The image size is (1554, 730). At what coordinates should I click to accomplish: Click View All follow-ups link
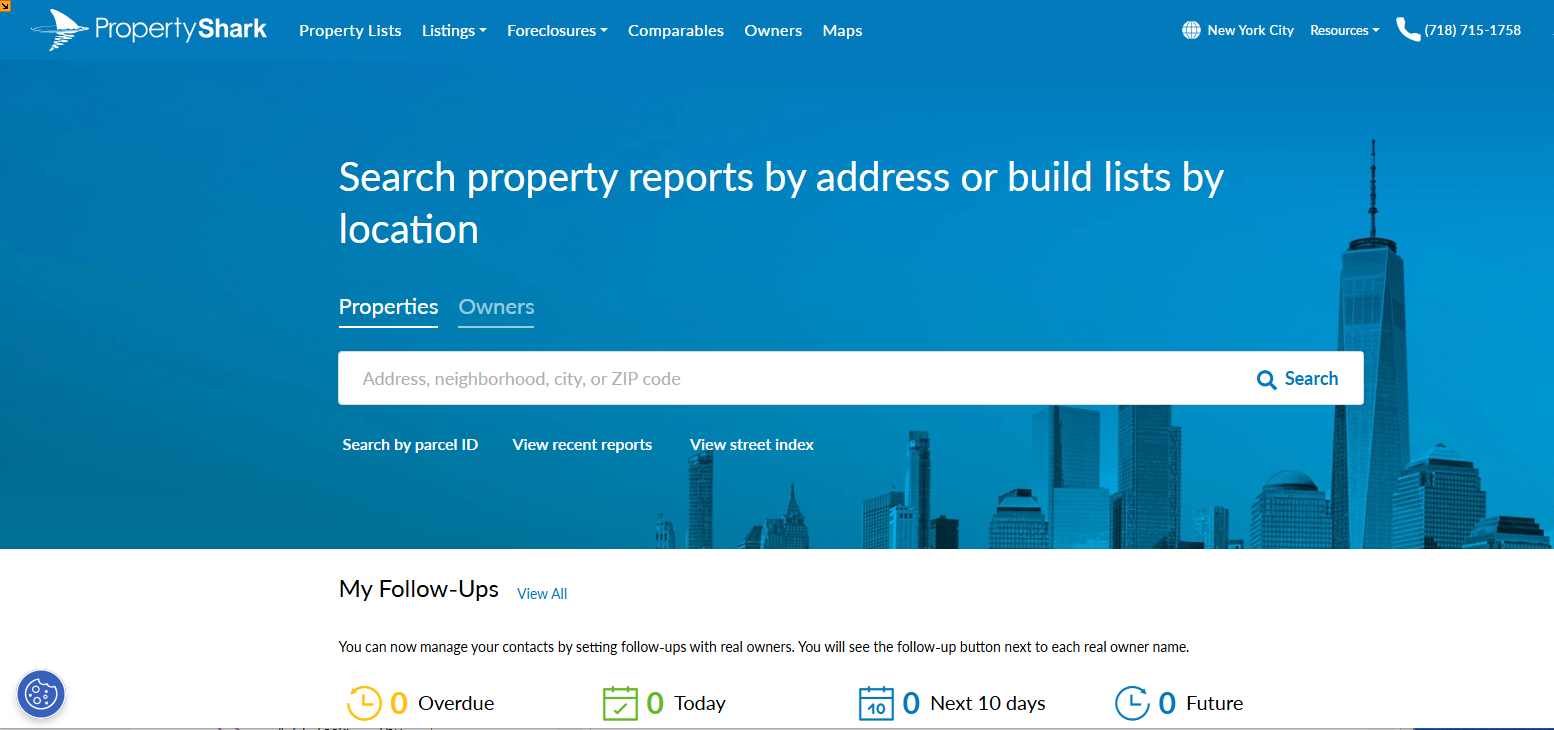[x=542, y=594]
